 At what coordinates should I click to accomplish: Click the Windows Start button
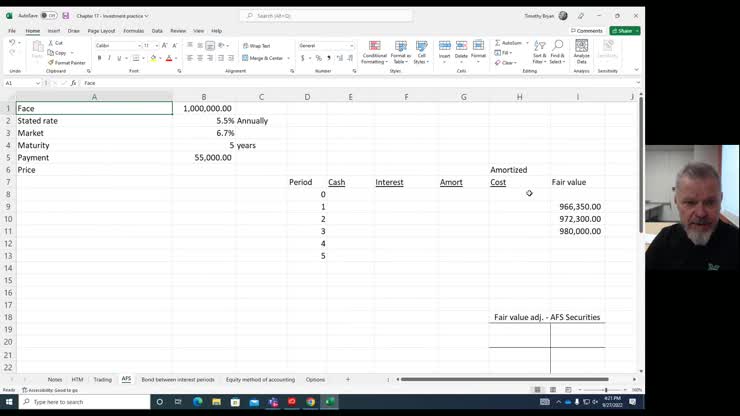[x=8, y=402]
